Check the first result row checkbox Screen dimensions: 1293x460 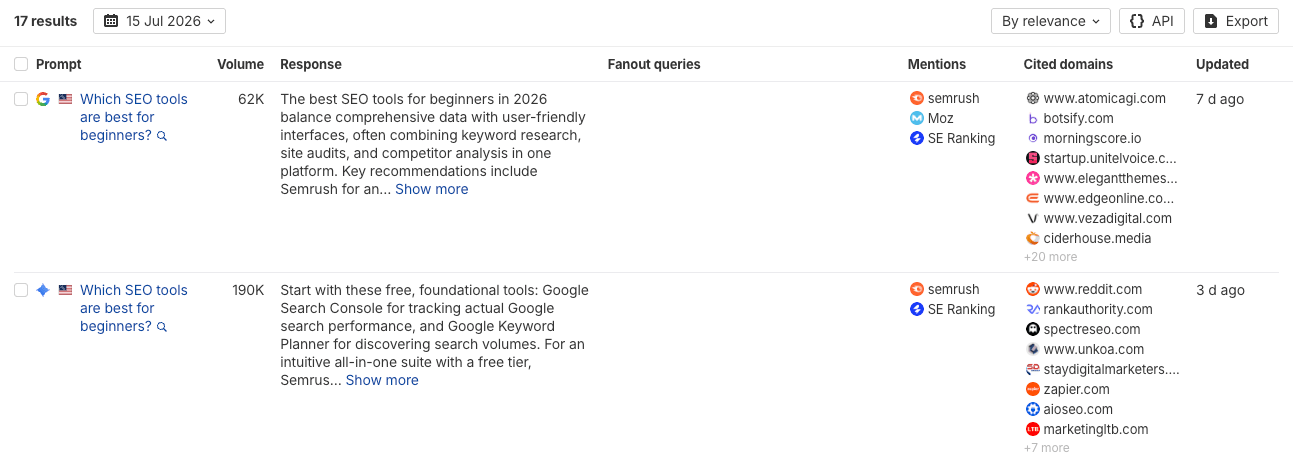pyautogui.click(x=21, y=99)
